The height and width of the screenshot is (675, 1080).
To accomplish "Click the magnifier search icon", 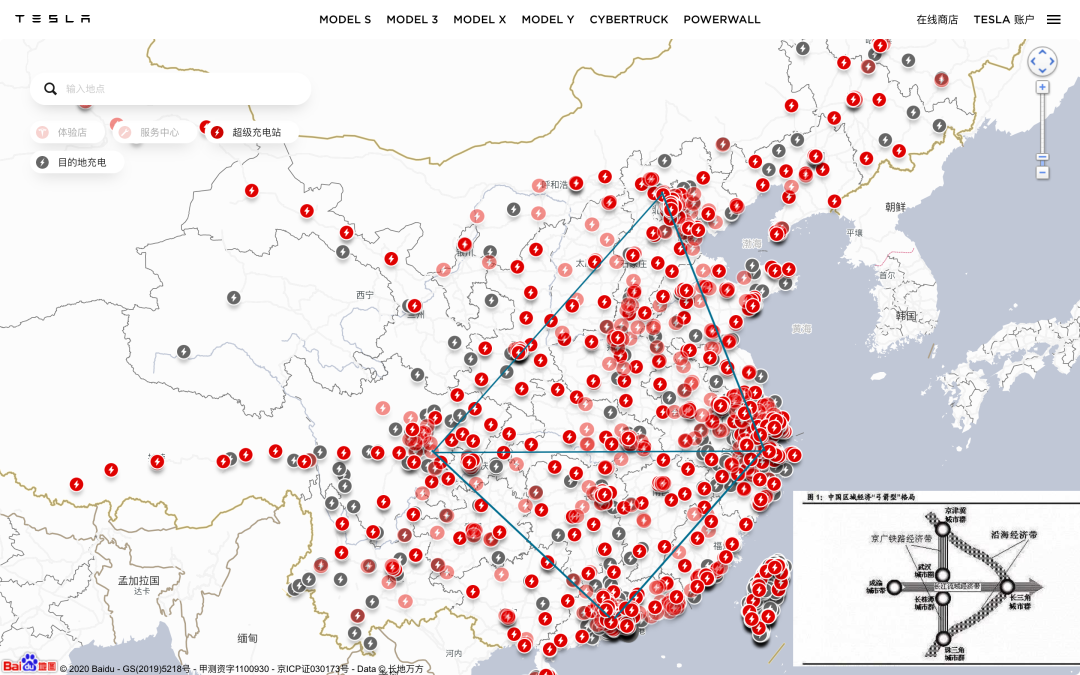I will (x=50, y=89).
